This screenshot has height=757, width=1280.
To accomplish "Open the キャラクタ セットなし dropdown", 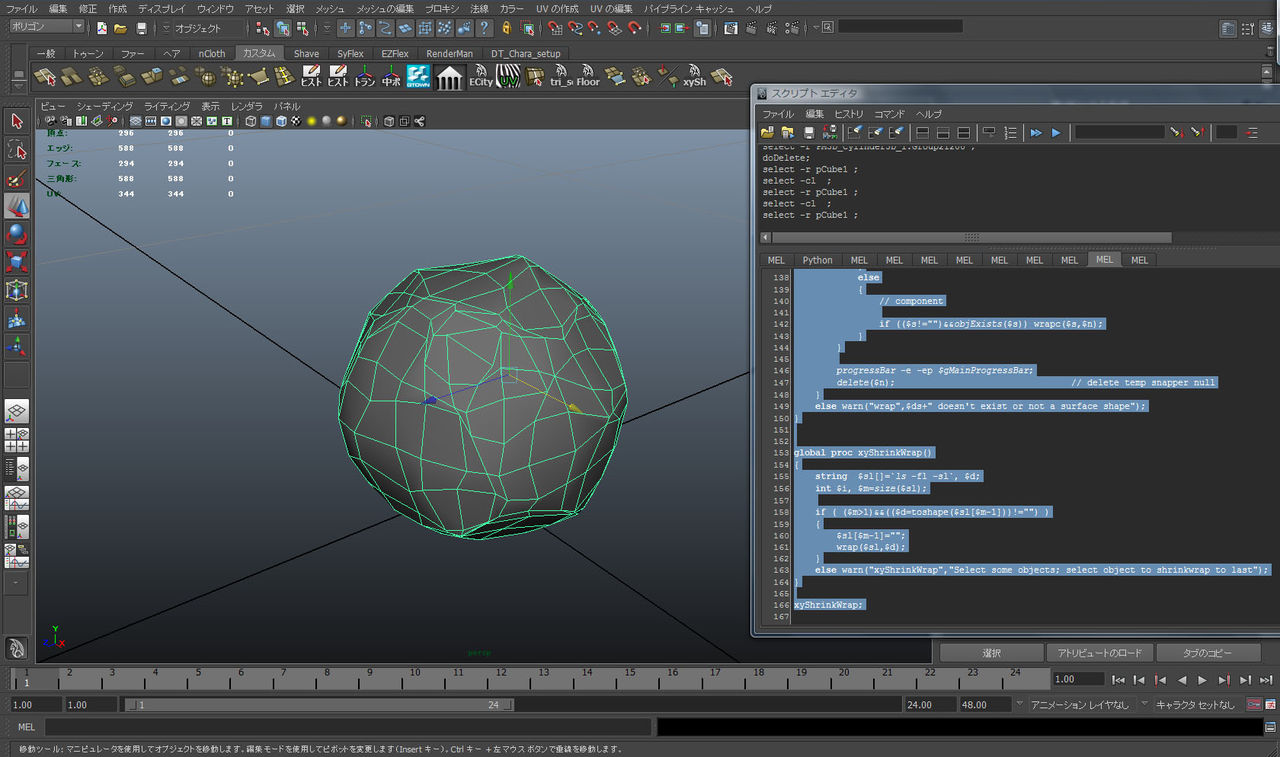I will point(1197,705).
